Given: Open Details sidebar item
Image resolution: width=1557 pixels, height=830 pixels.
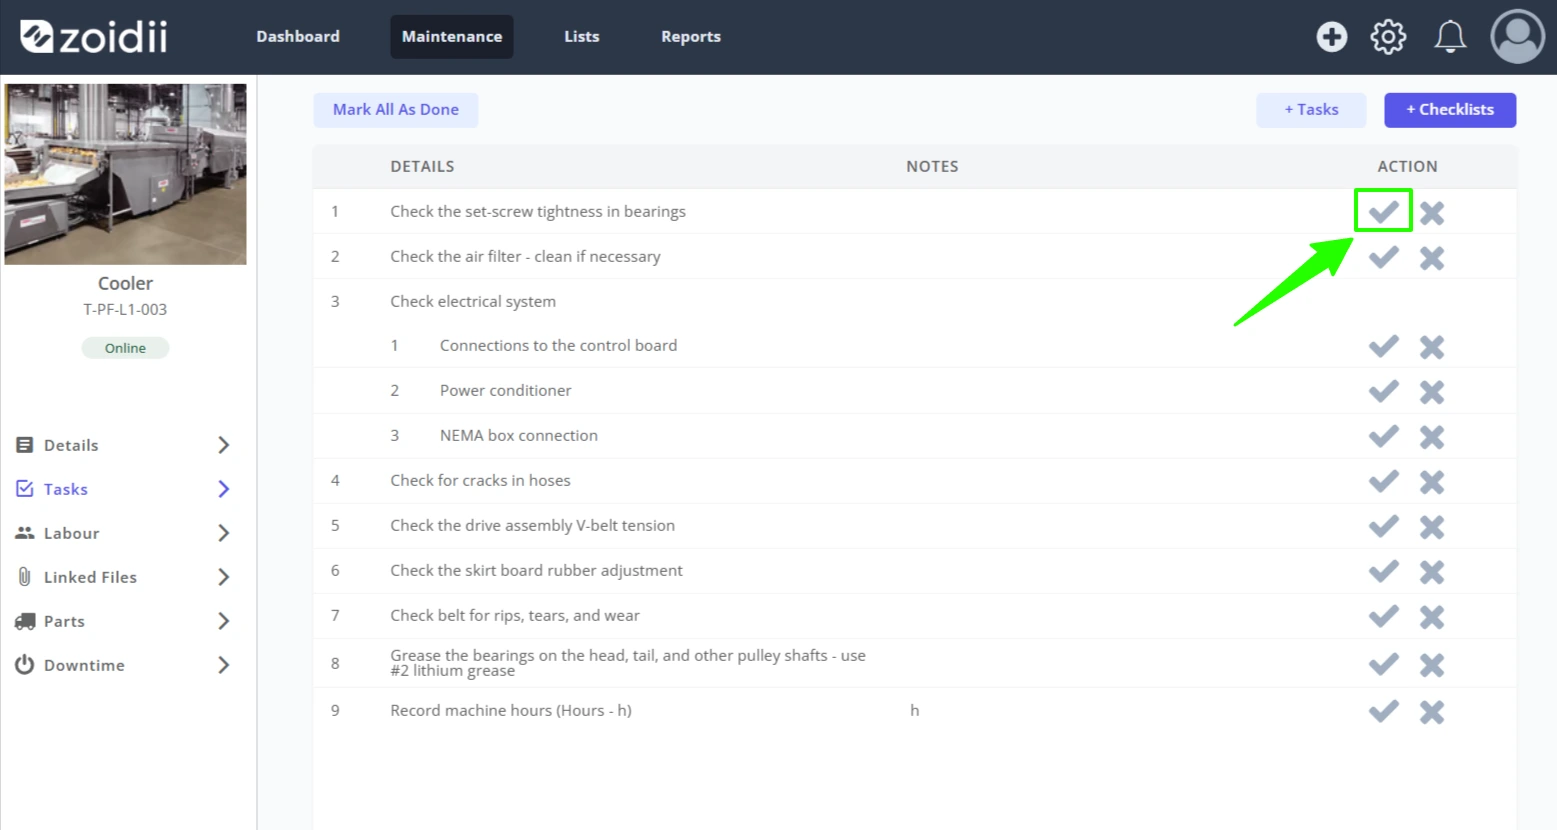Looking at the screenshot, I should pyautogui.click(x=124, y=445).
